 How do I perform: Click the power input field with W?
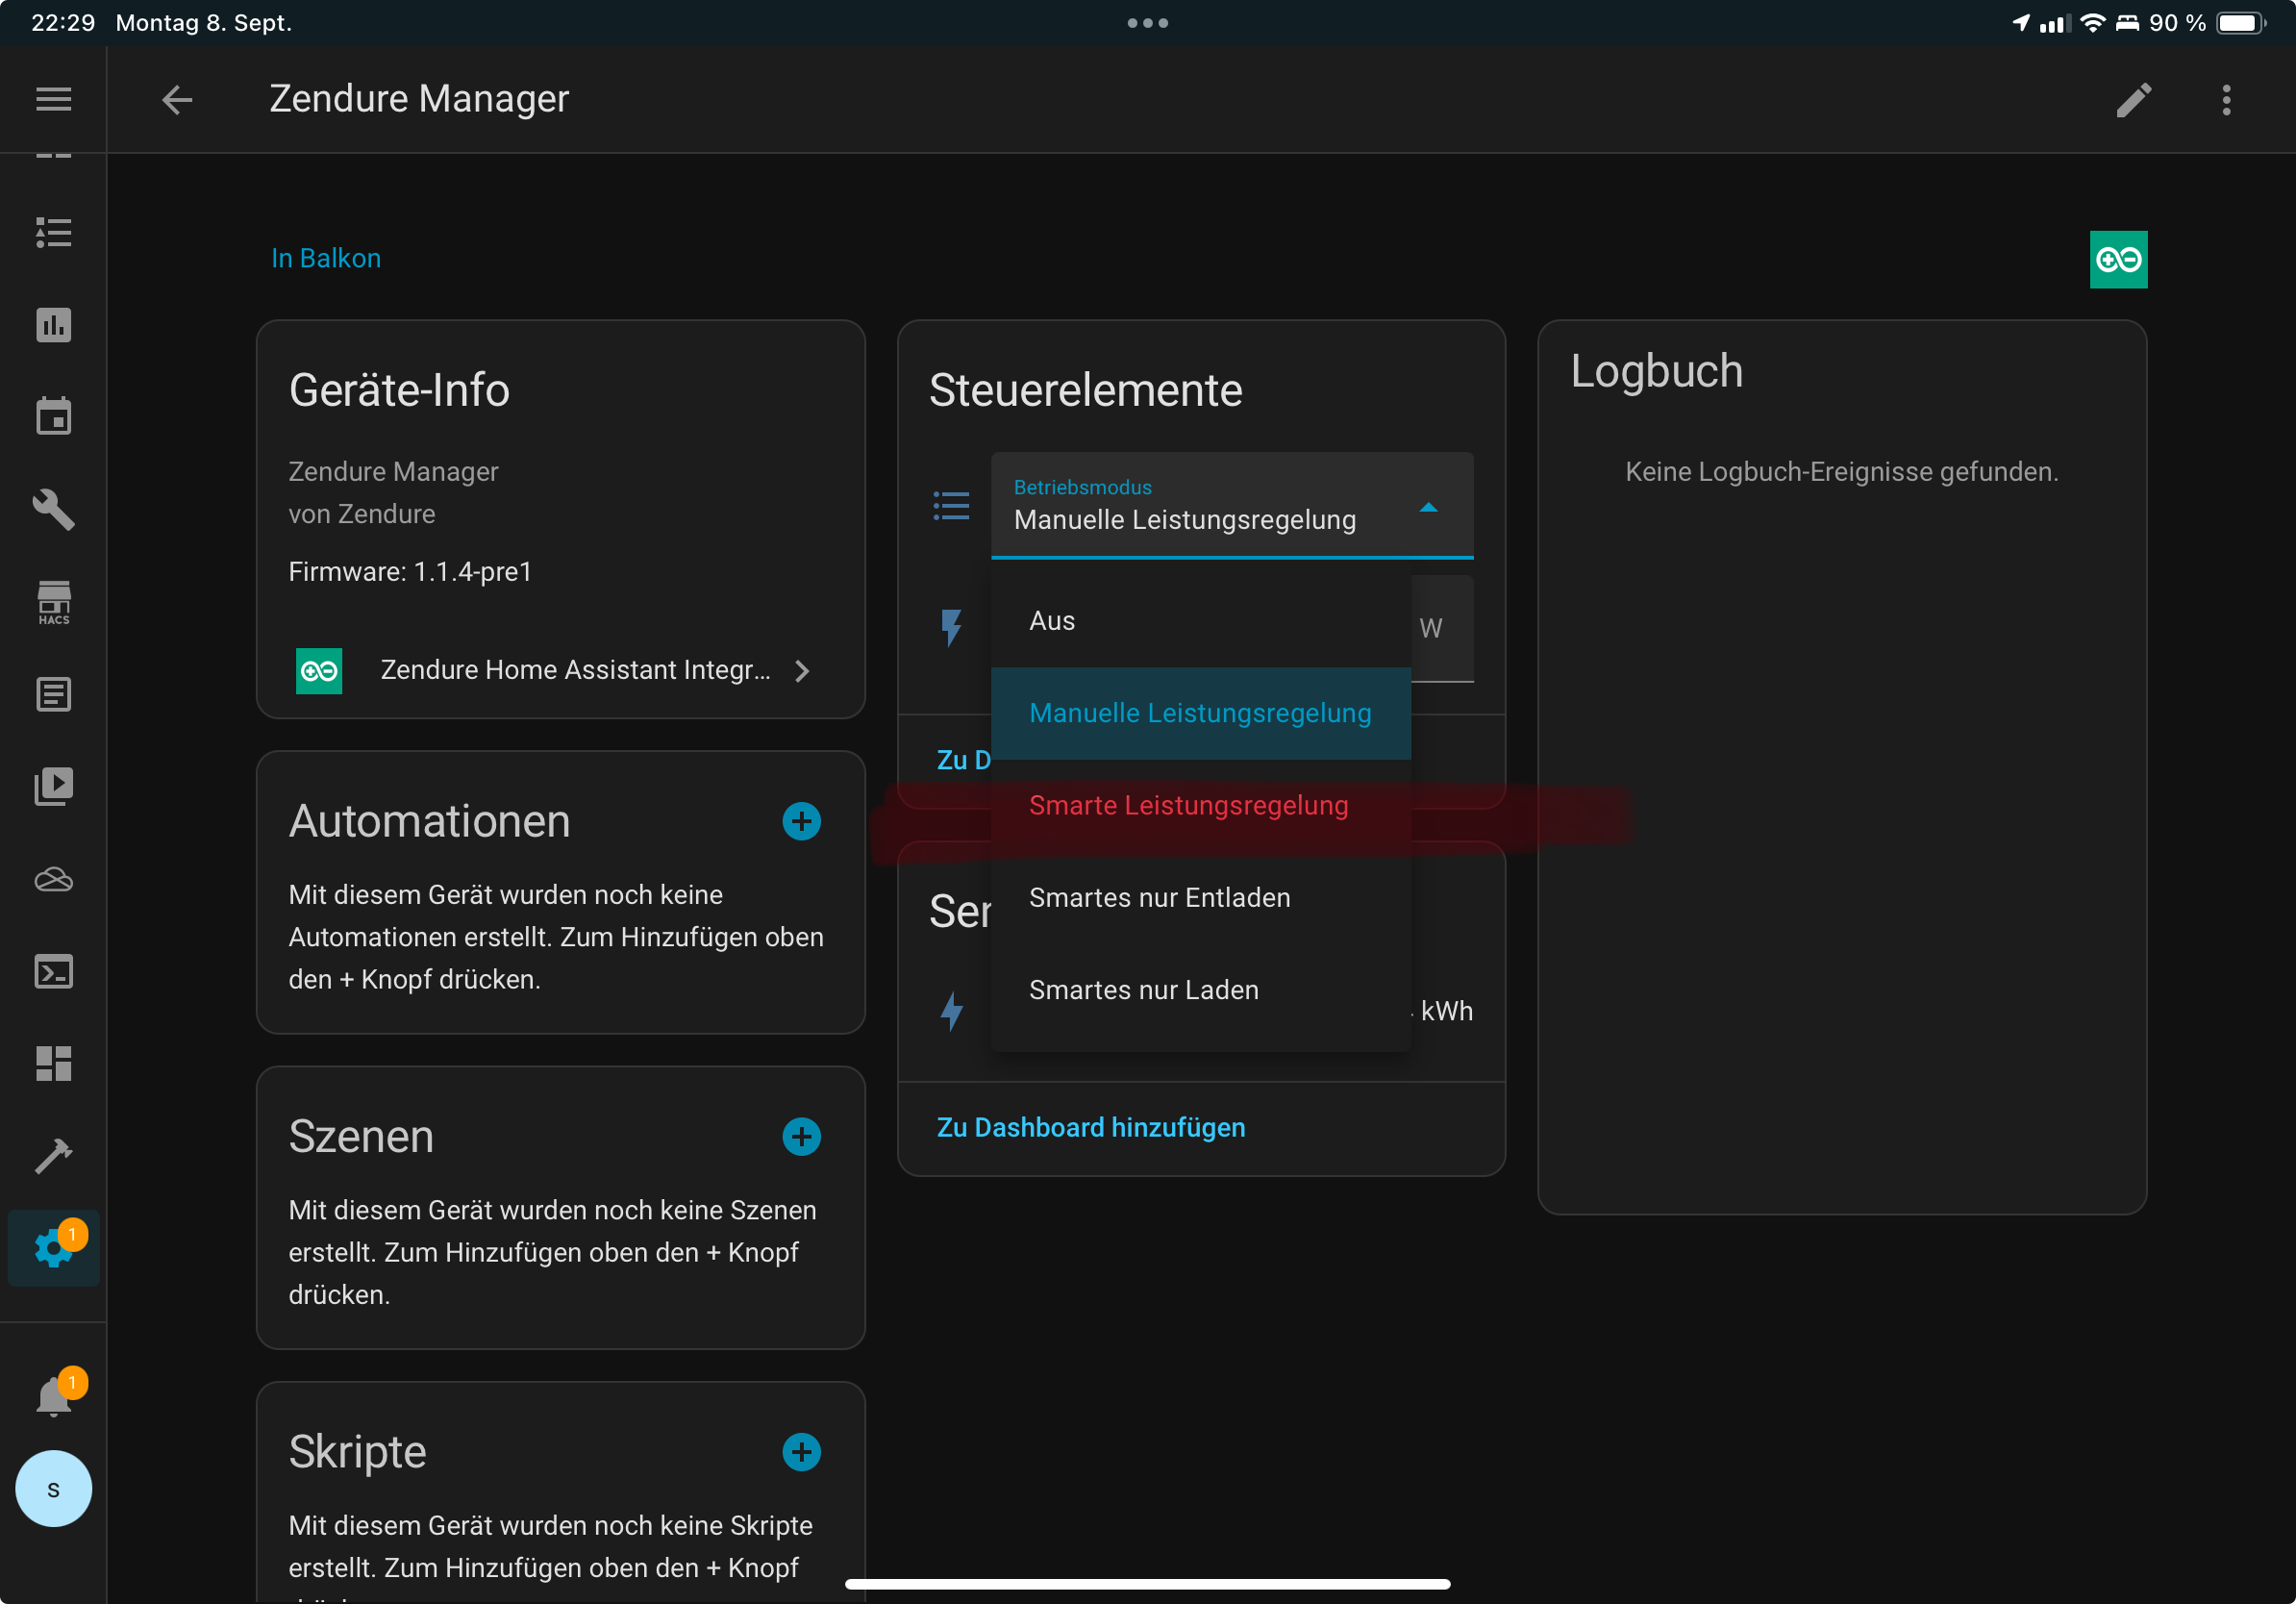click(x=1441, y=628)
